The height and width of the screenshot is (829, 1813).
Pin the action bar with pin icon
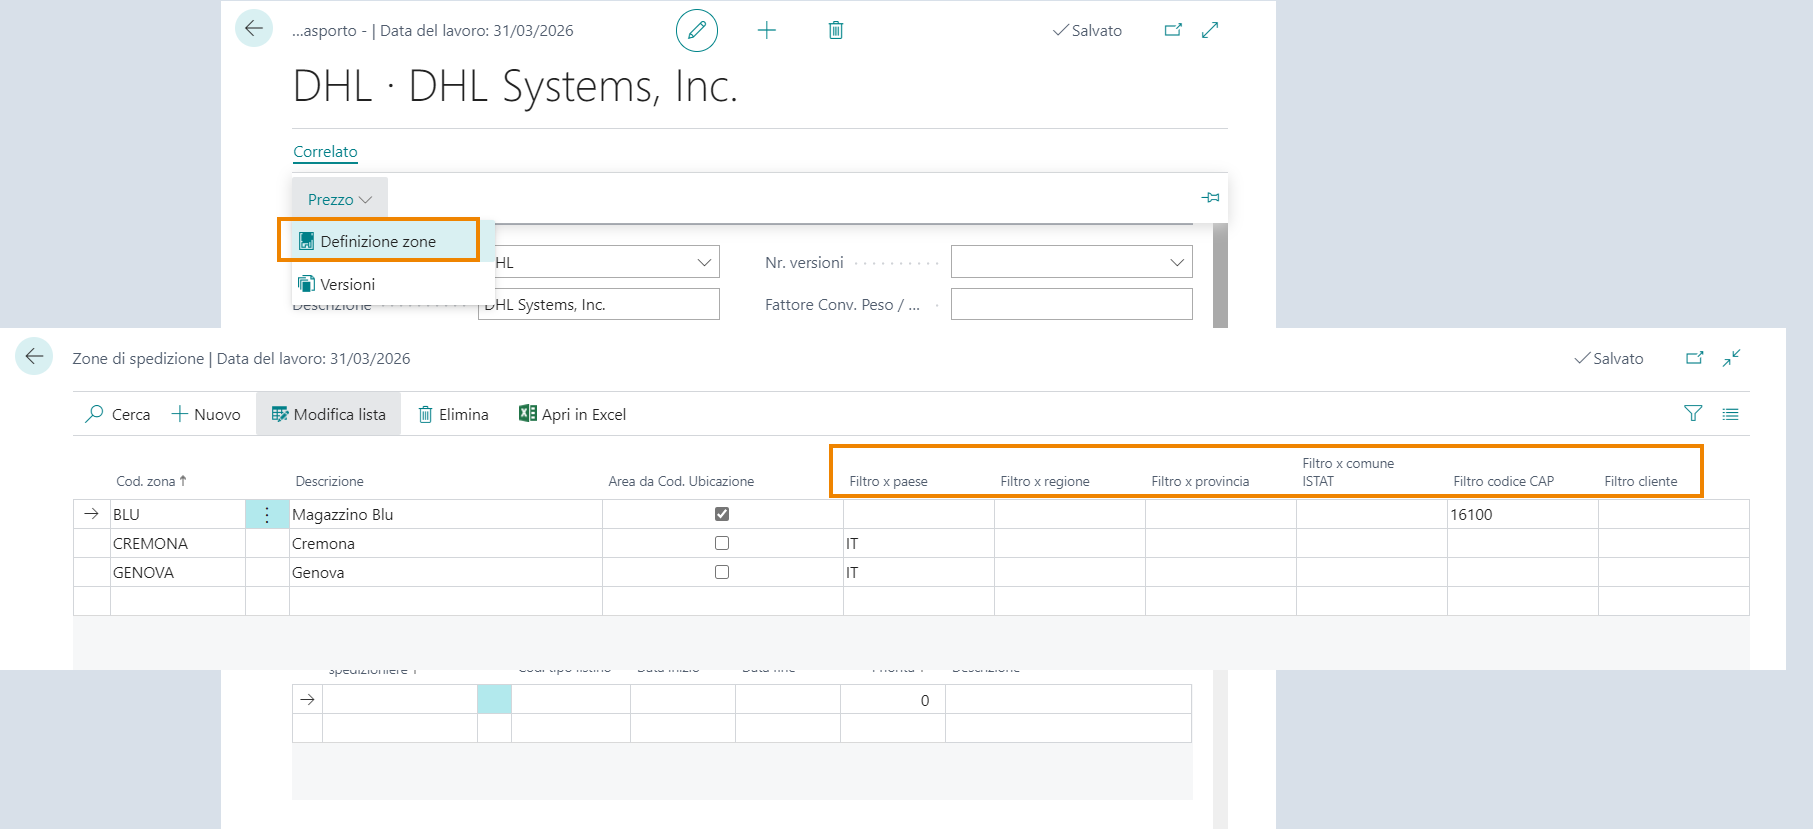tap(1210, 198)
